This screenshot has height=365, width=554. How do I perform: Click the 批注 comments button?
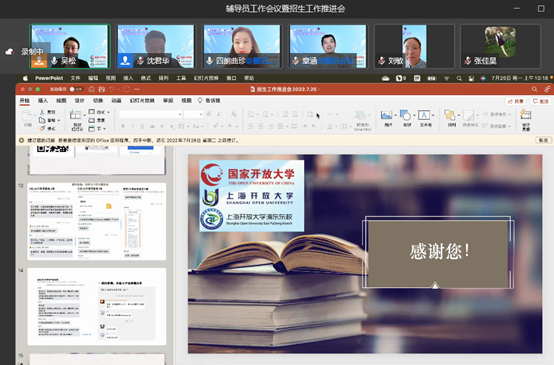pyautogui.click(x=541, y=101)
